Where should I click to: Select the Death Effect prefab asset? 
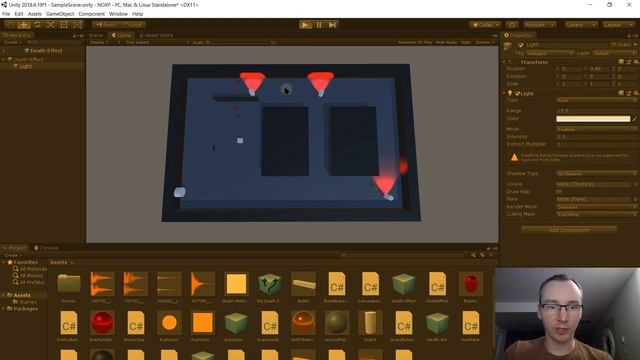pos(404,284)
